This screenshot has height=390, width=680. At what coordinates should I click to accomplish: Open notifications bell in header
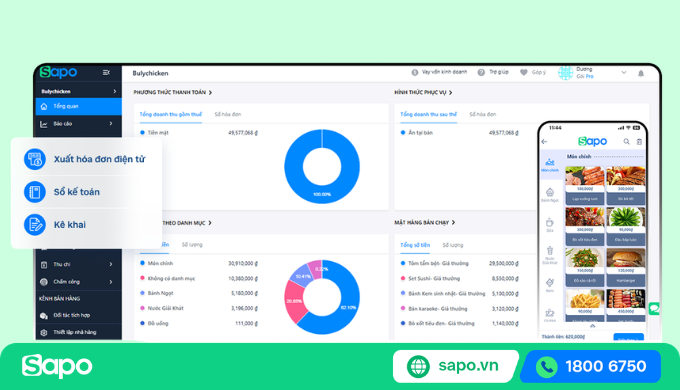(x=641, y=73)
